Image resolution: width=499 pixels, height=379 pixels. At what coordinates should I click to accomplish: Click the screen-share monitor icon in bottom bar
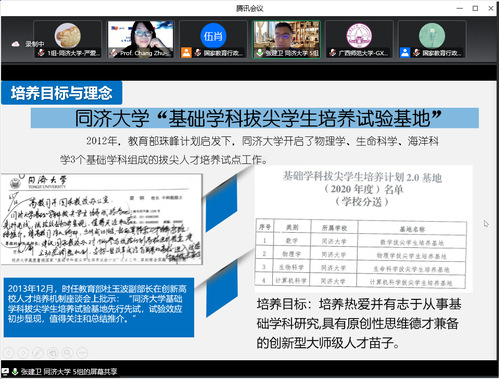5,371
